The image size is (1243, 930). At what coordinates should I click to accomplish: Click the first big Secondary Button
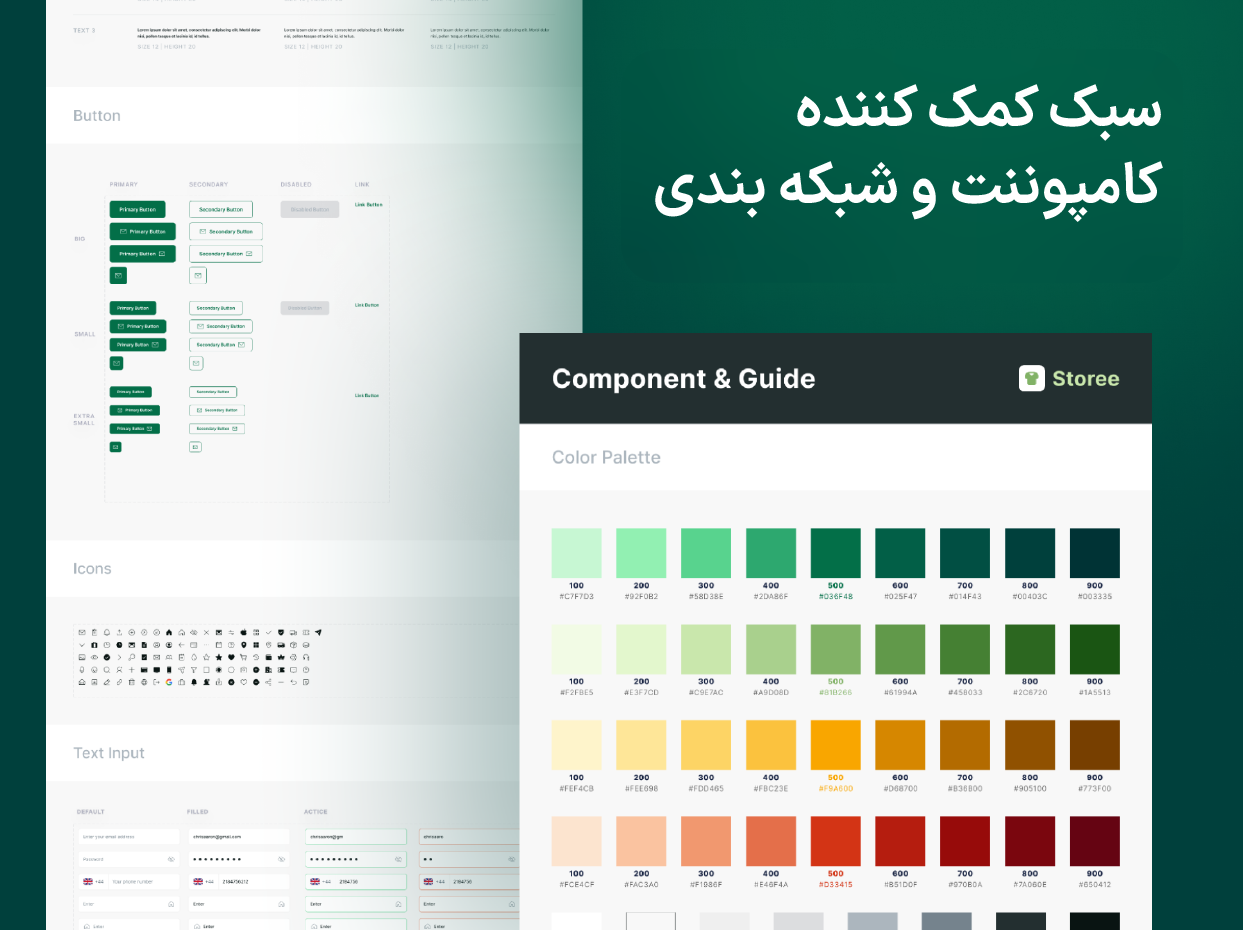220,209
